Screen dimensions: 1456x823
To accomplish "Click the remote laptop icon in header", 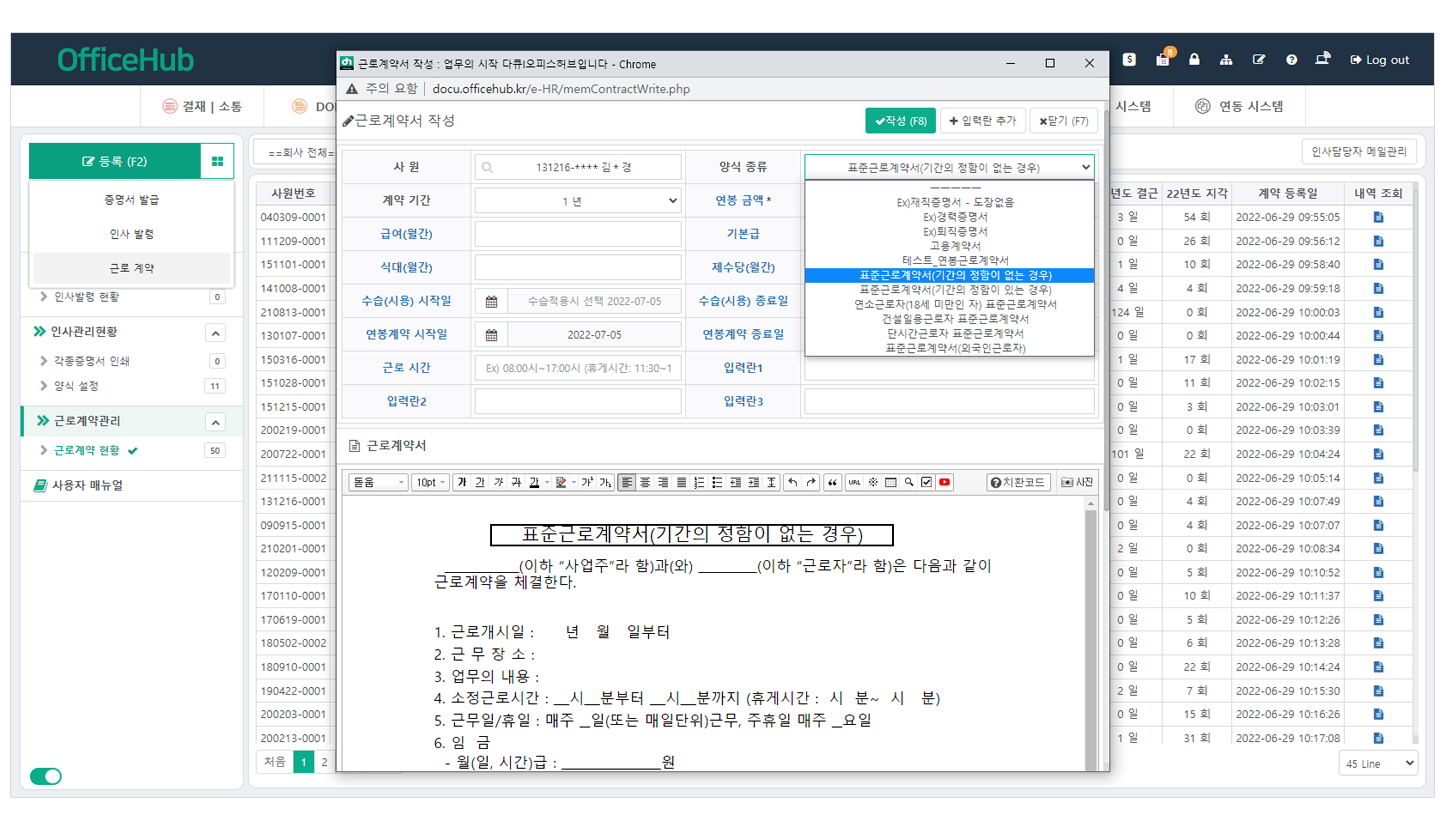I will click(1323, 60).
